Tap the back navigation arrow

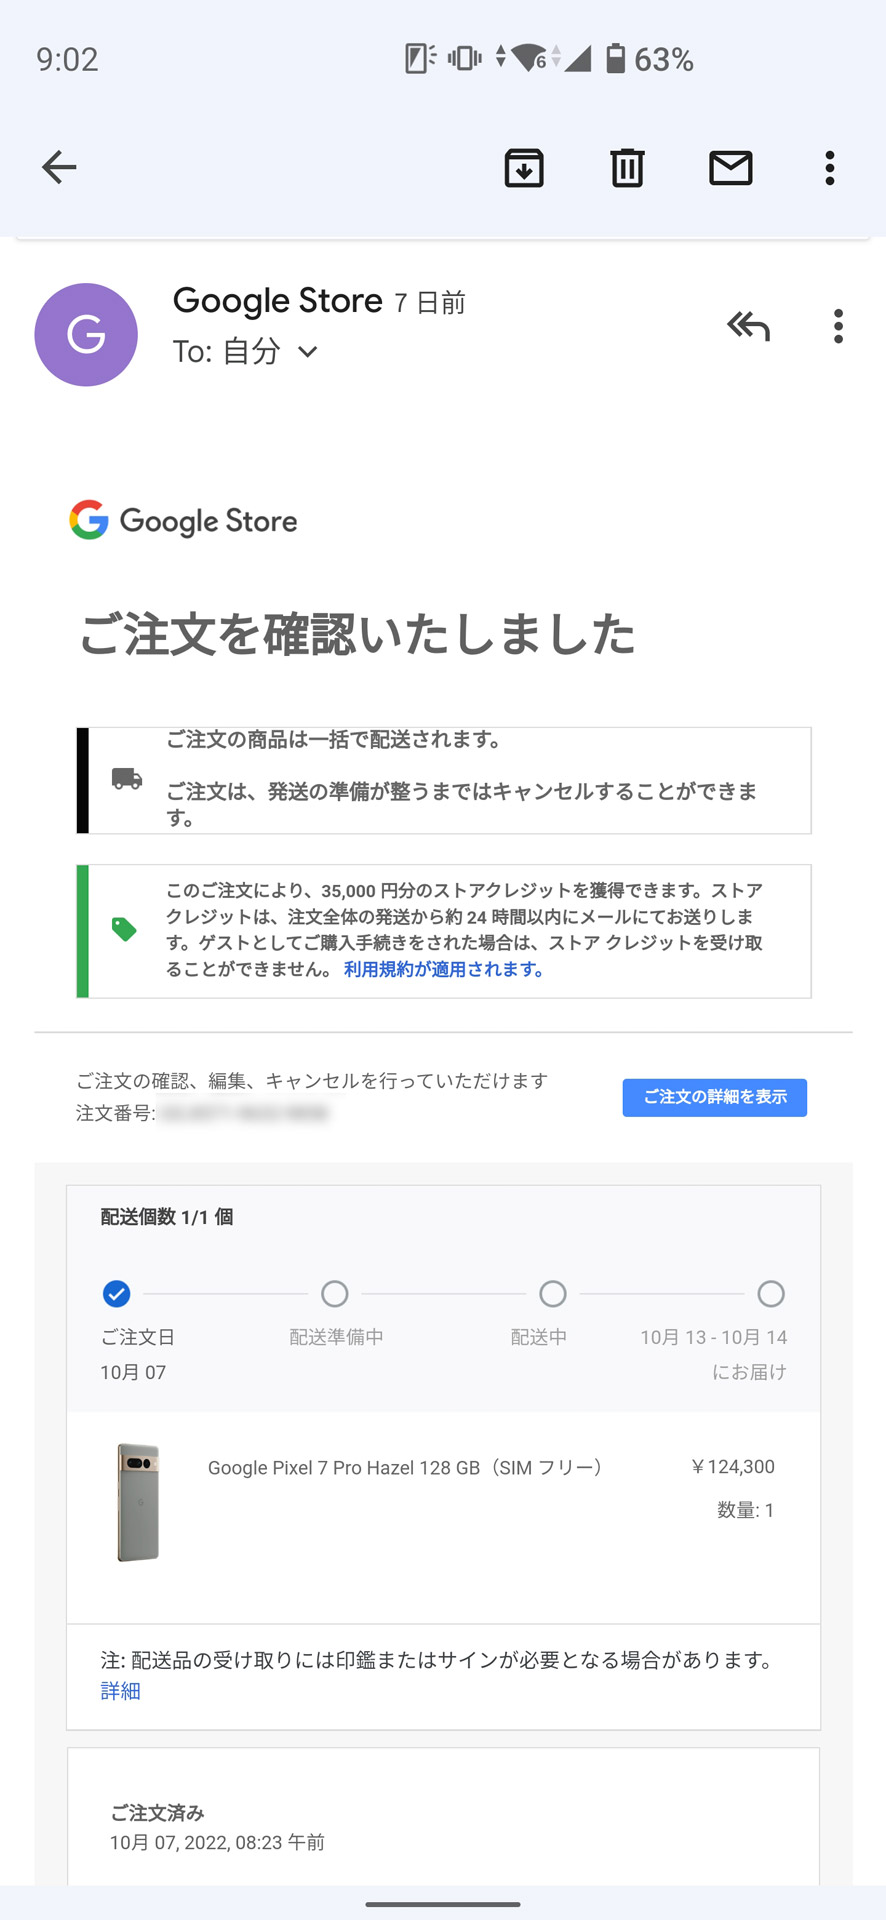pos(57,167)
